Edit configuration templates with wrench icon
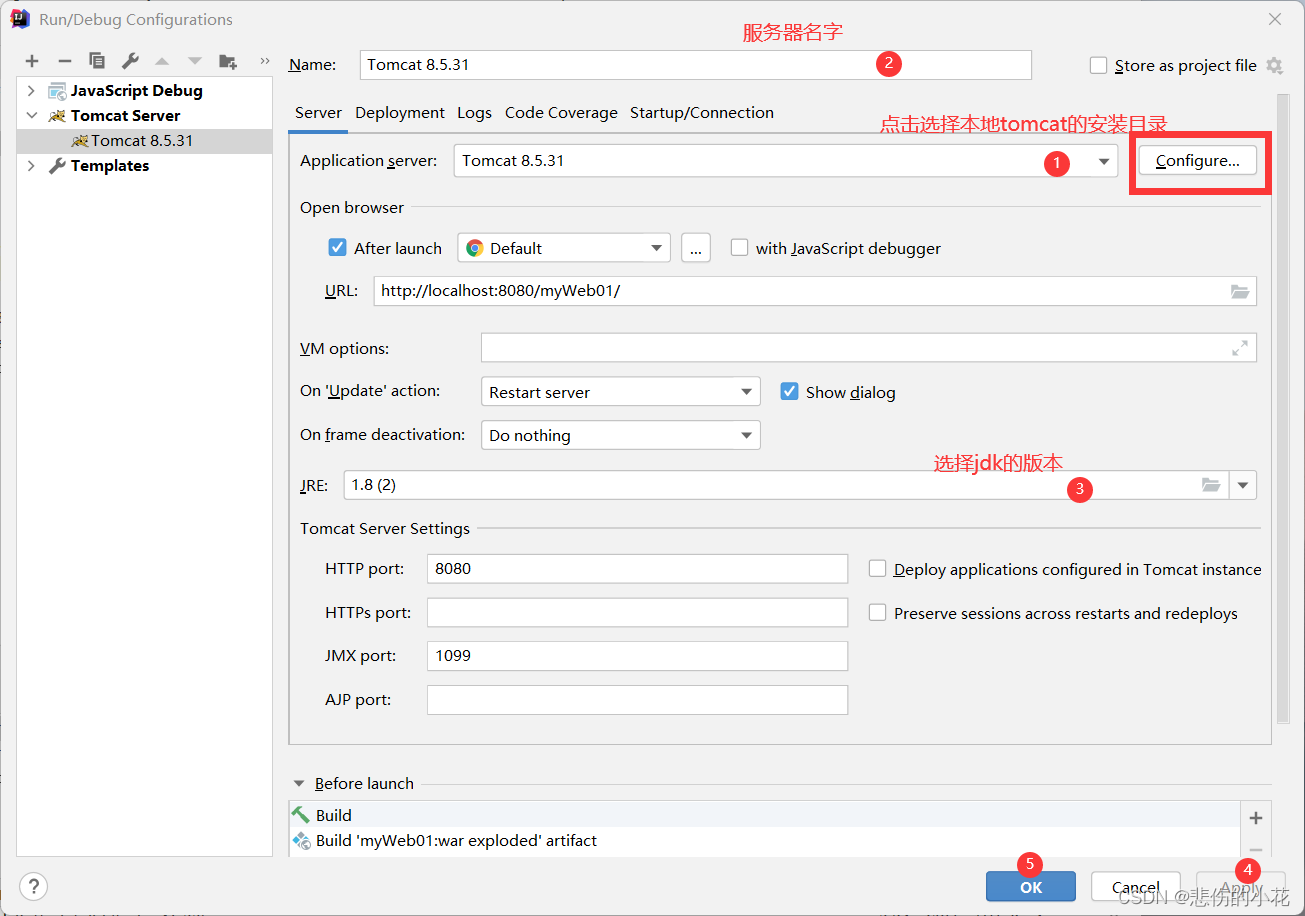This screenshot has width=1305, height=916. pos(129,60)
